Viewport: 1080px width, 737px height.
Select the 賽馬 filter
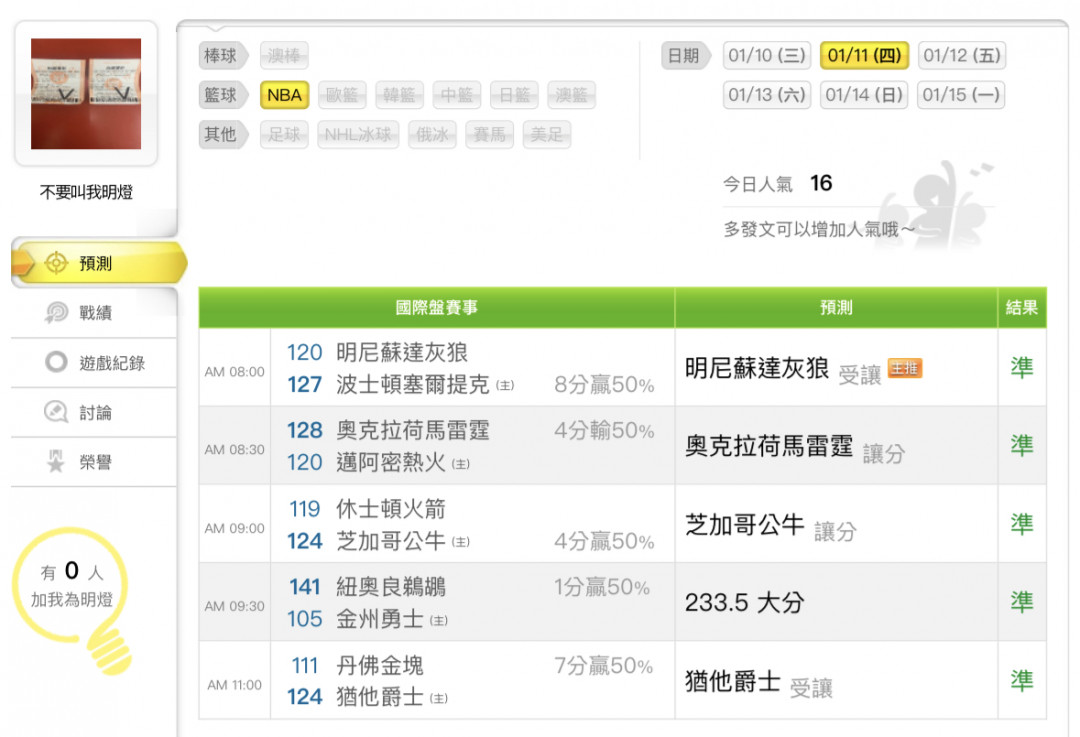(490, 134)
